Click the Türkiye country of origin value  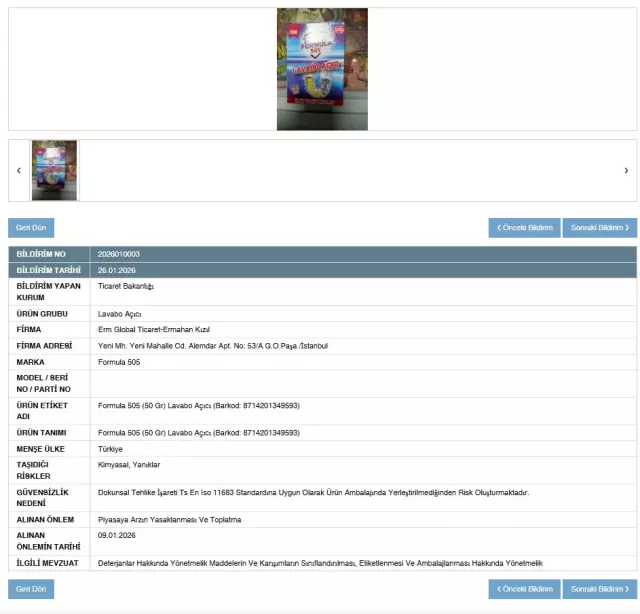[110, 449]
